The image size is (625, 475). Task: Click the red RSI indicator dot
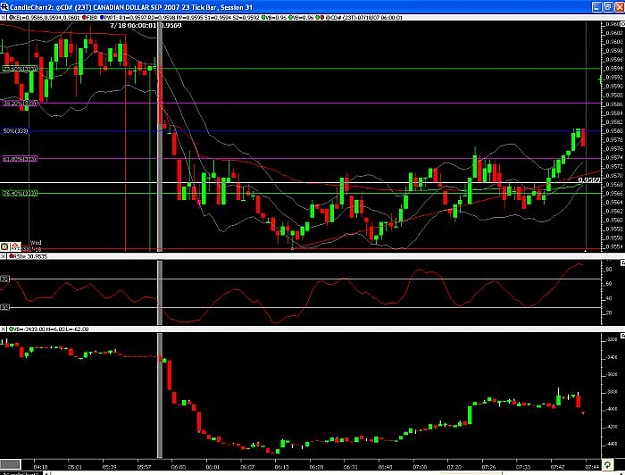click(x=12, y=256)
